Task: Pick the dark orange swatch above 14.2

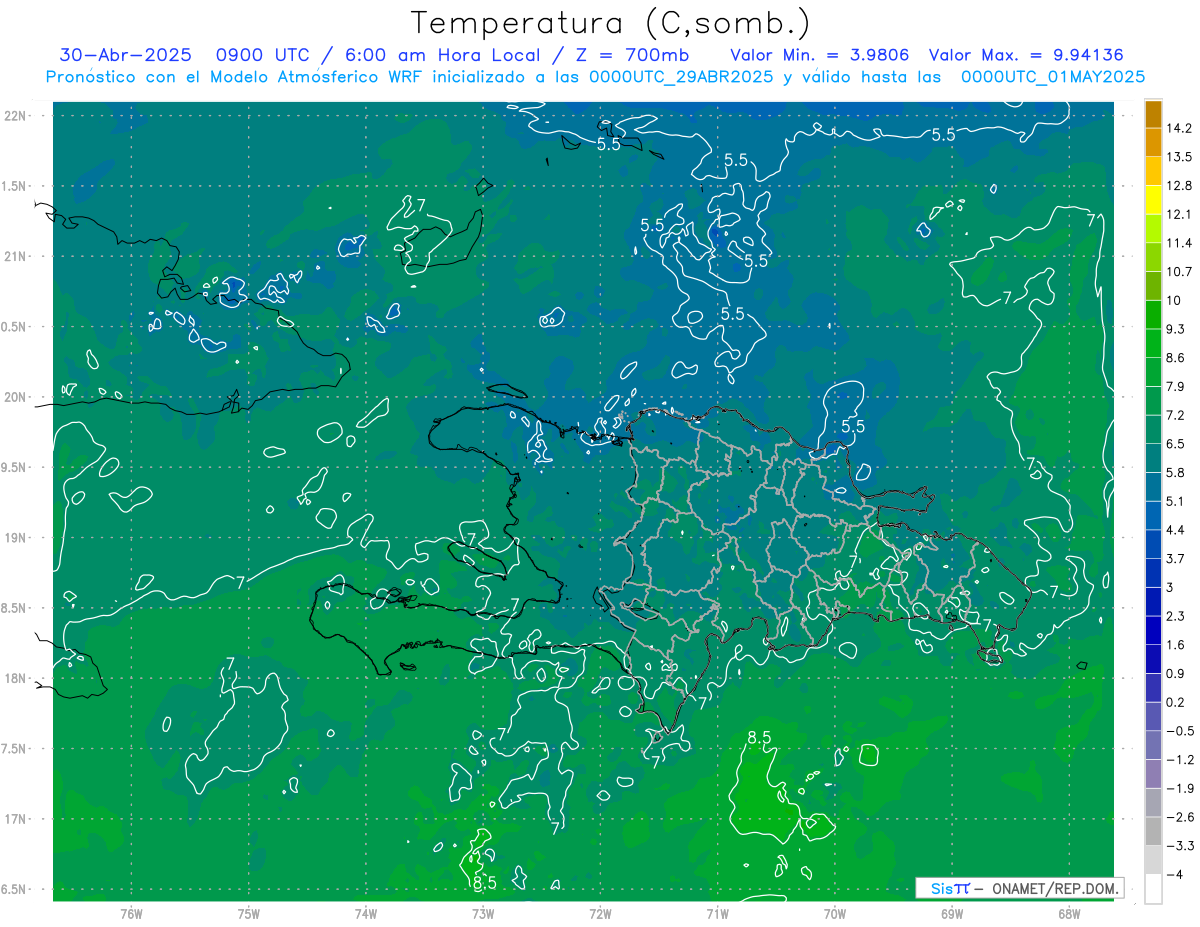Action: click(x=1153, y=114)
